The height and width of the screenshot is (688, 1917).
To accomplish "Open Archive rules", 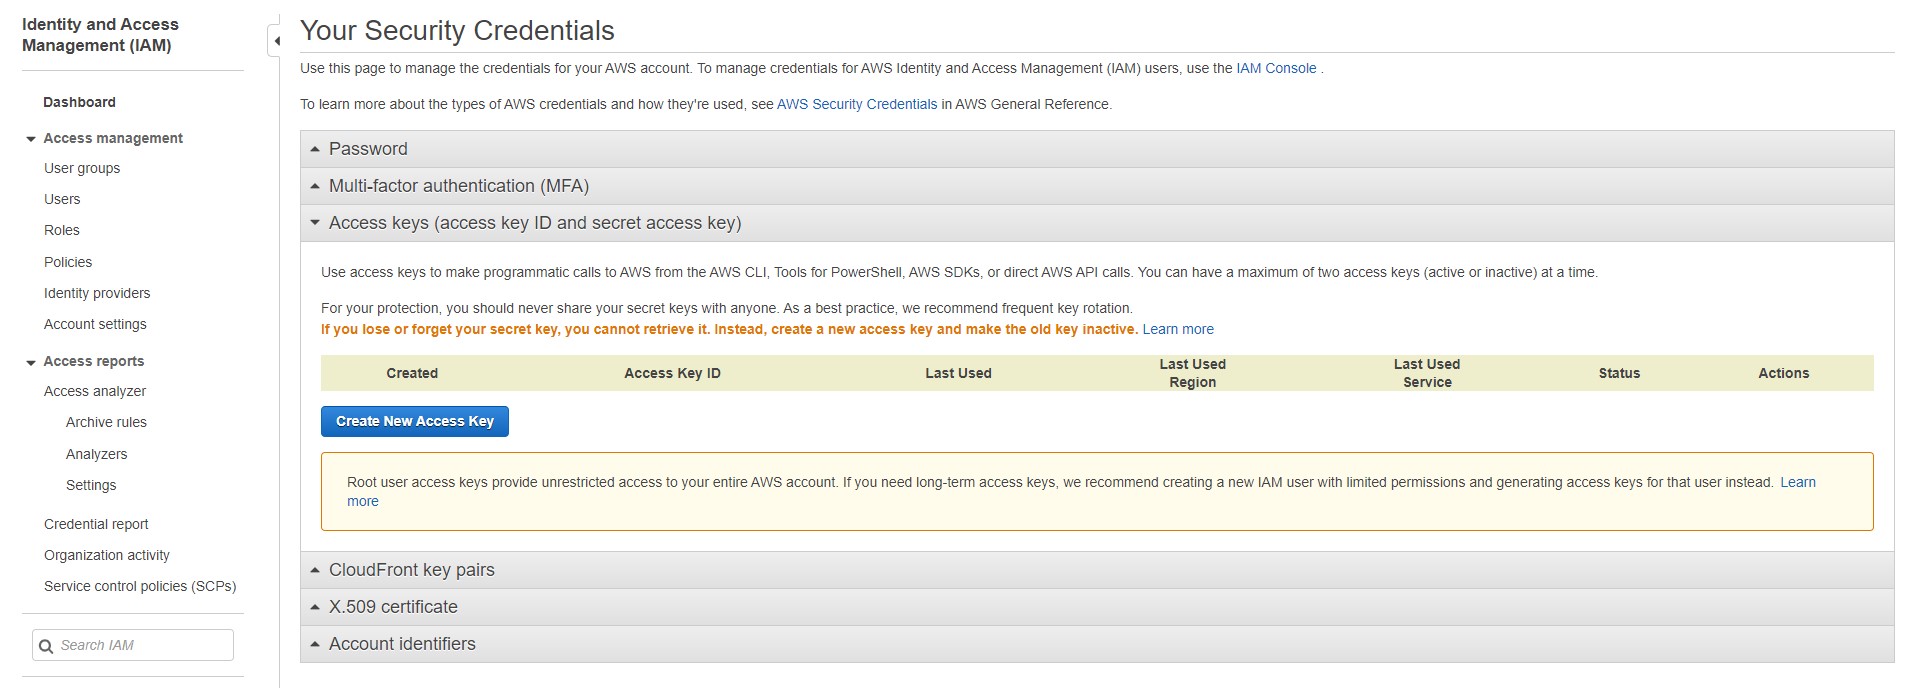I will (106, 422).
